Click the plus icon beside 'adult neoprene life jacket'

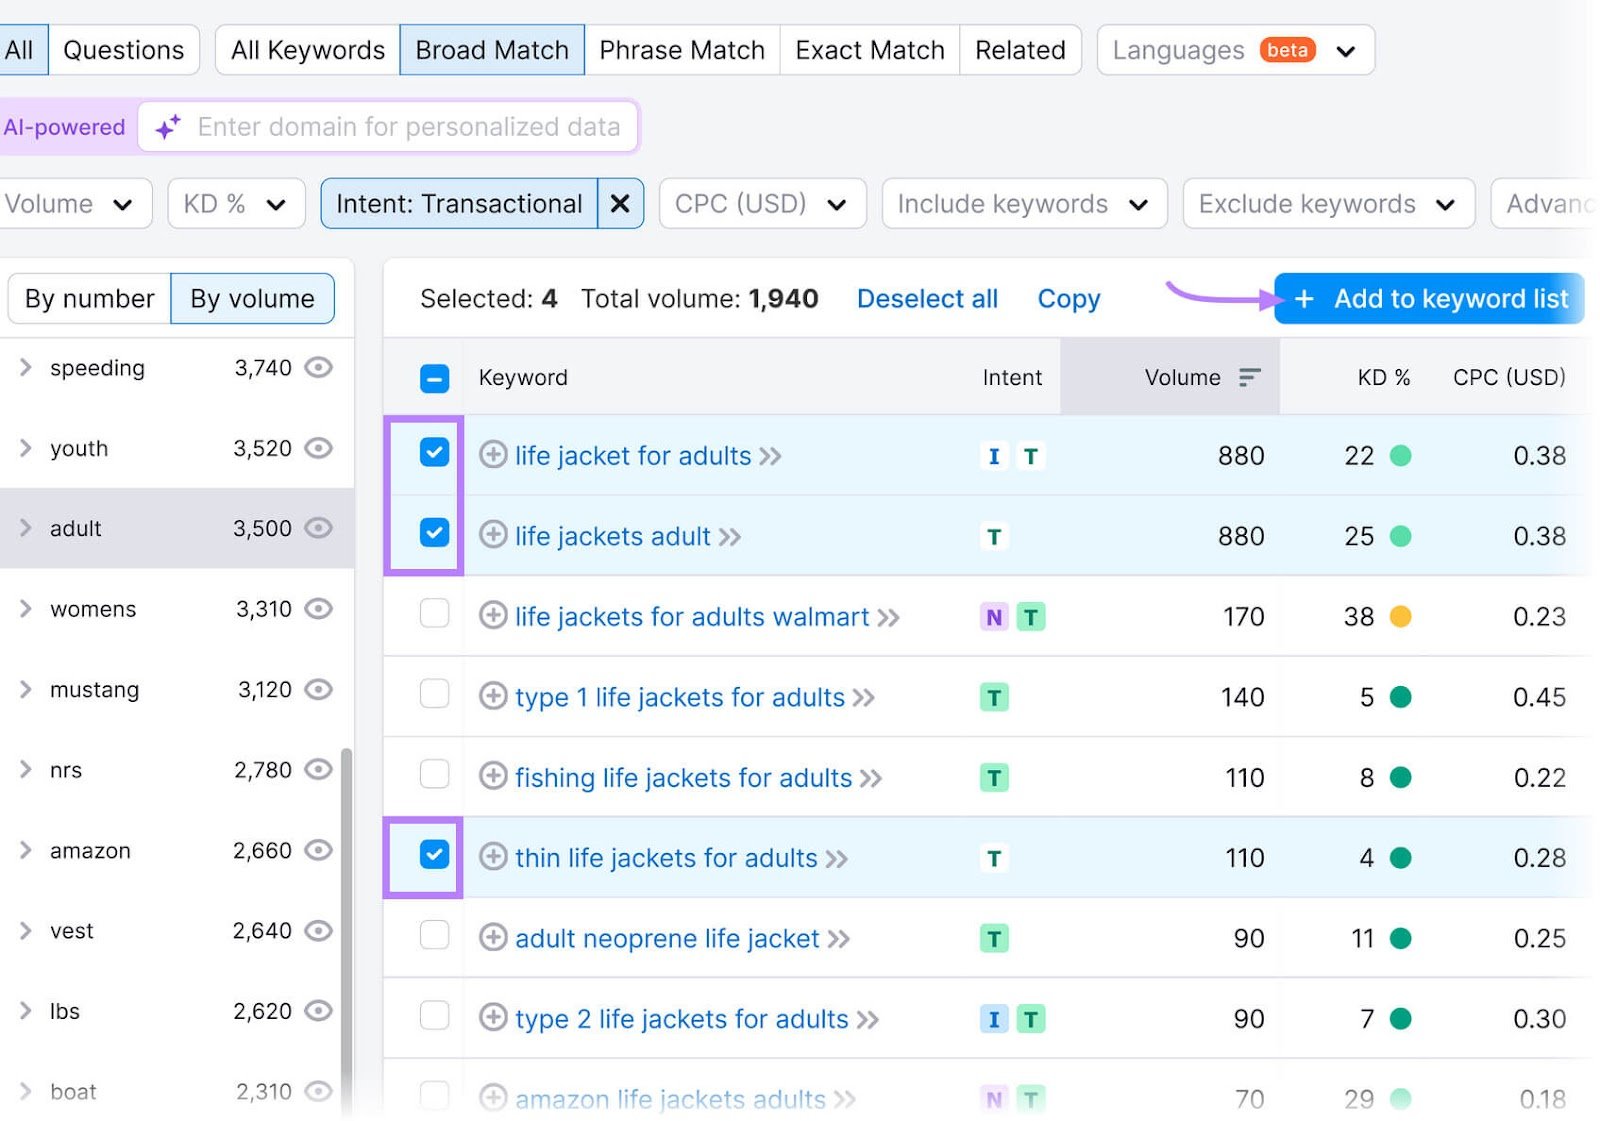point(493,938)
